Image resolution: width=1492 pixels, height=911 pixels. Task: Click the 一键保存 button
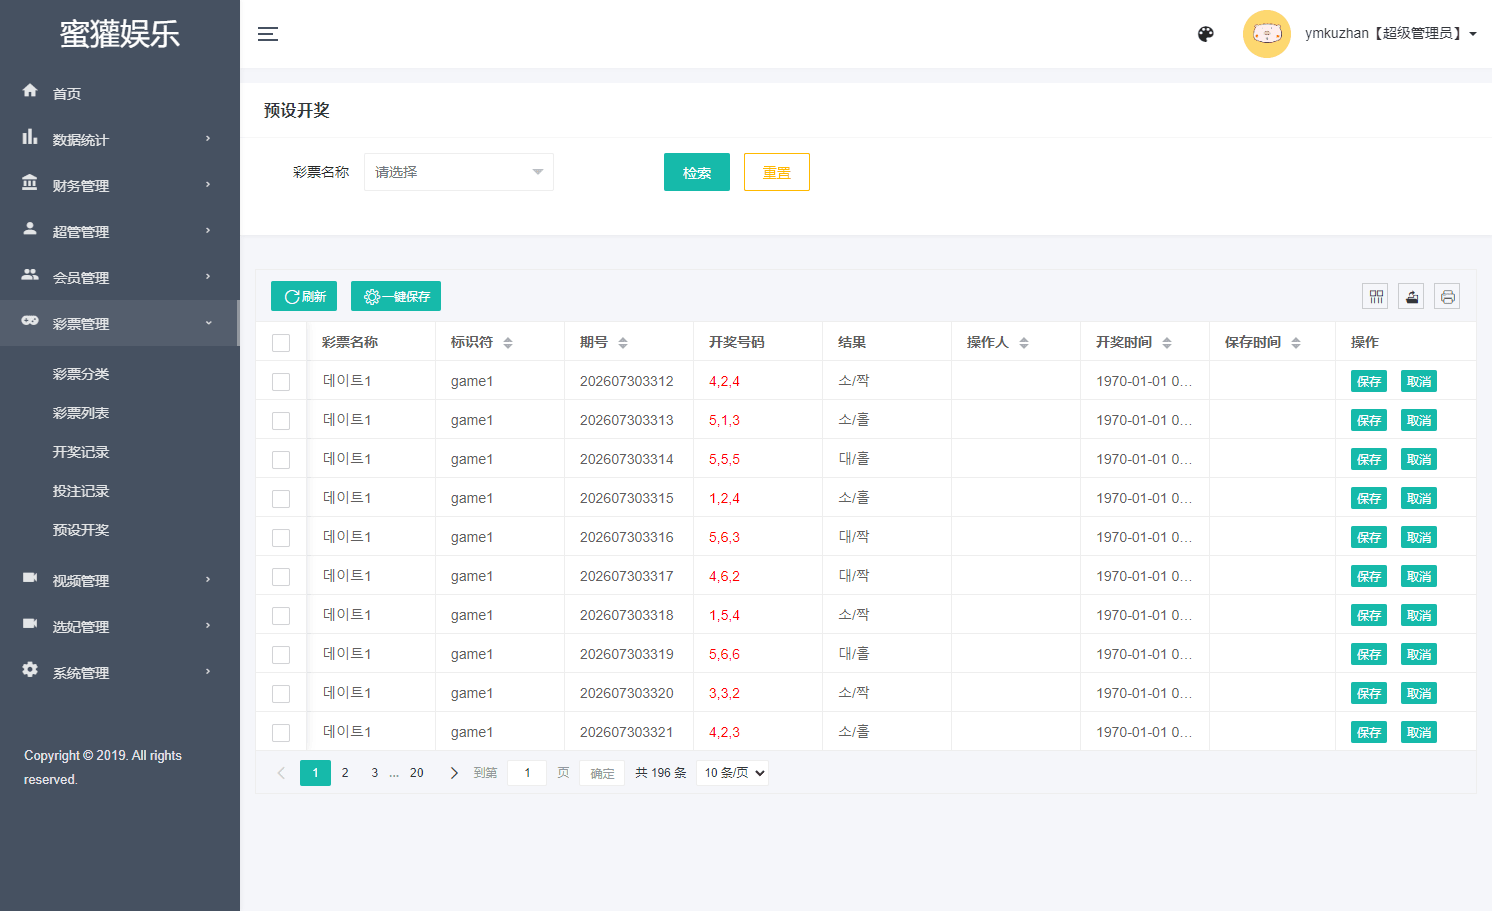click(396, 296)
